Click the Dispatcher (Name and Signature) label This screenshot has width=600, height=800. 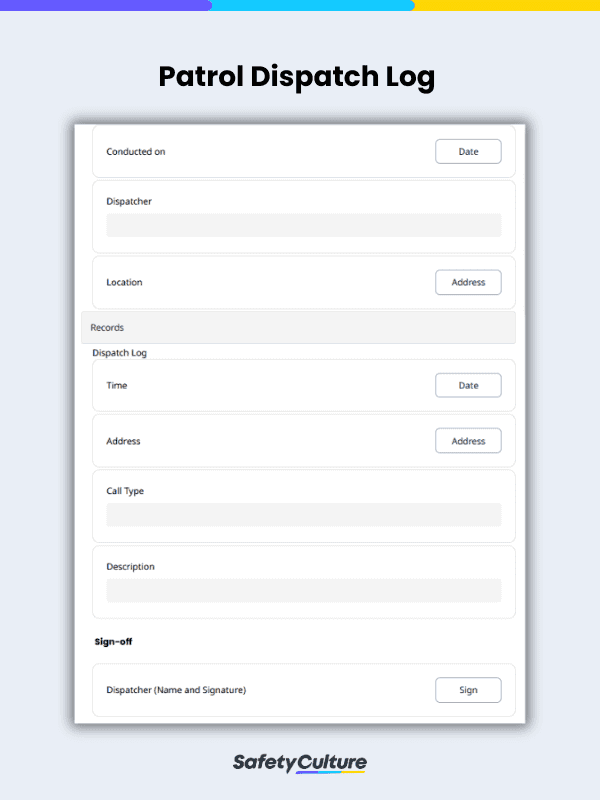click(177, 690)
